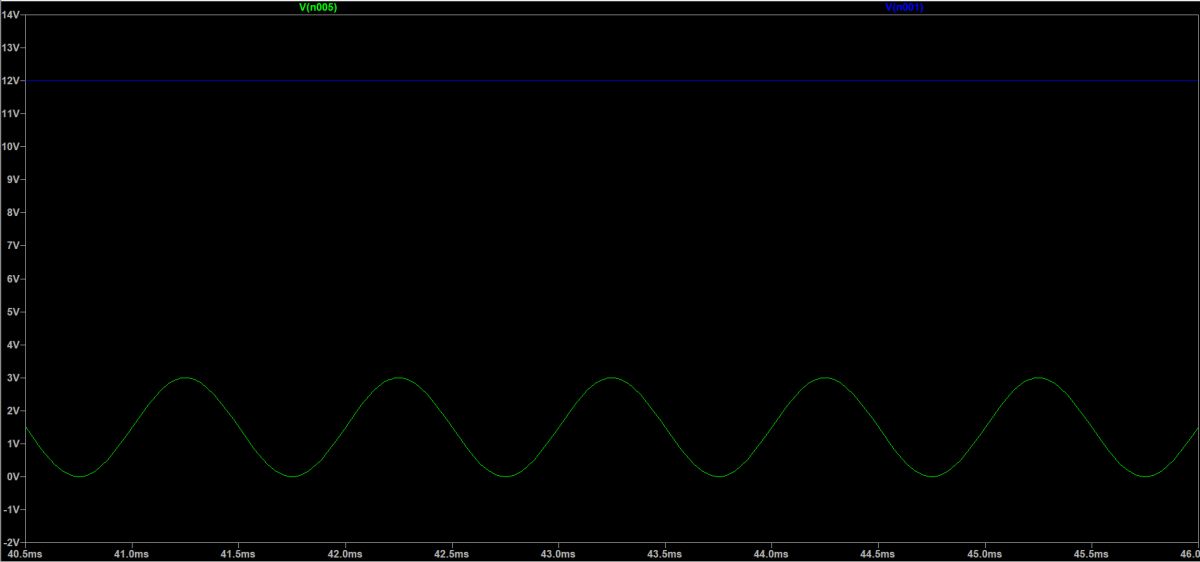This screenshot has width=1200, height=562.
Task: Click the 43.0ms time axis label
Action: pos(557,553)
